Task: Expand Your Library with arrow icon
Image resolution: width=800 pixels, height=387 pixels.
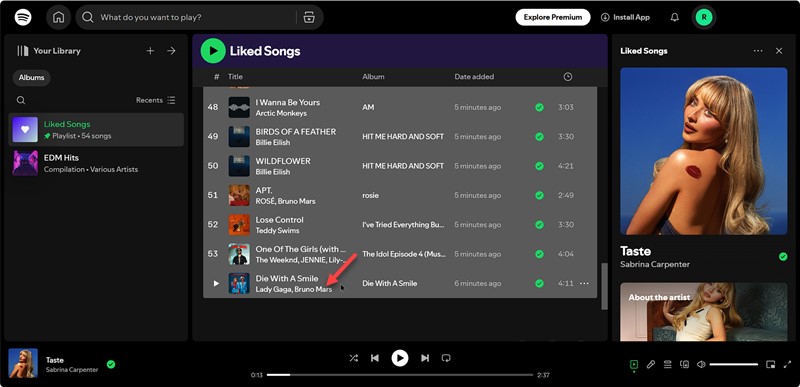Action: coord(171,50)
